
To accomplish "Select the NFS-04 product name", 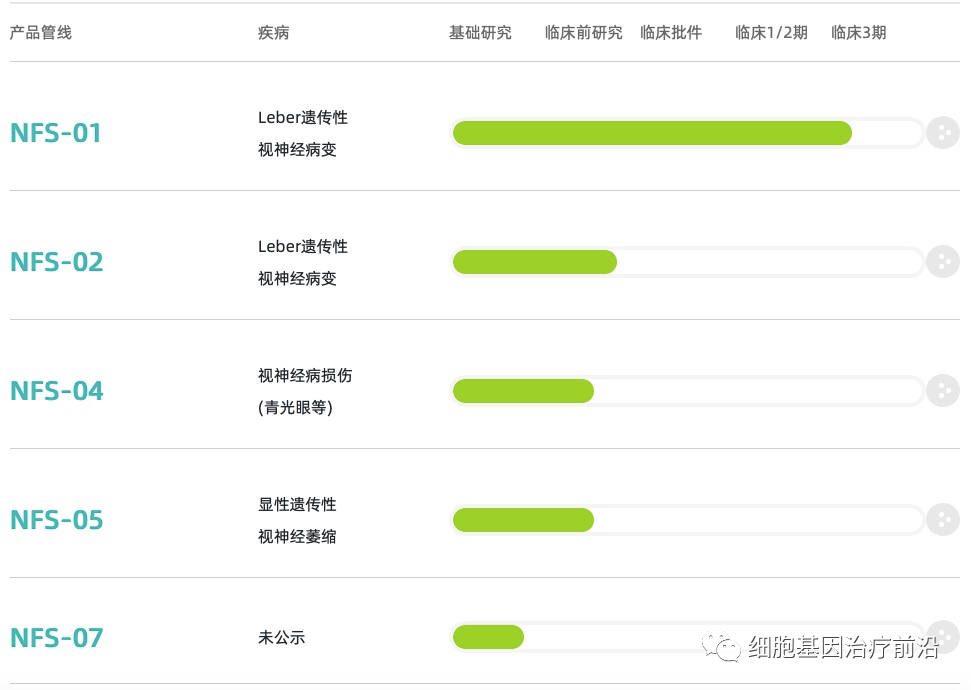I will tap(57, 391).
